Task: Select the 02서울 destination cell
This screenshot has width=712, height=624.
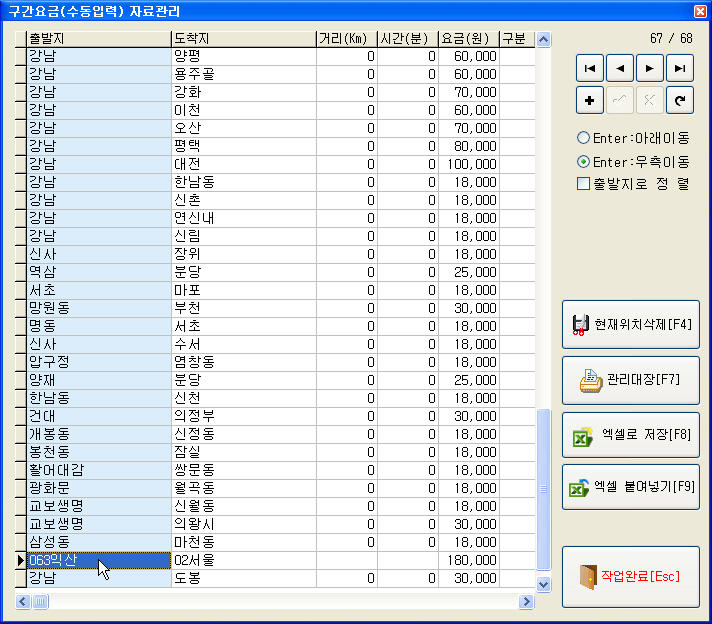Action: pos(244,560)
